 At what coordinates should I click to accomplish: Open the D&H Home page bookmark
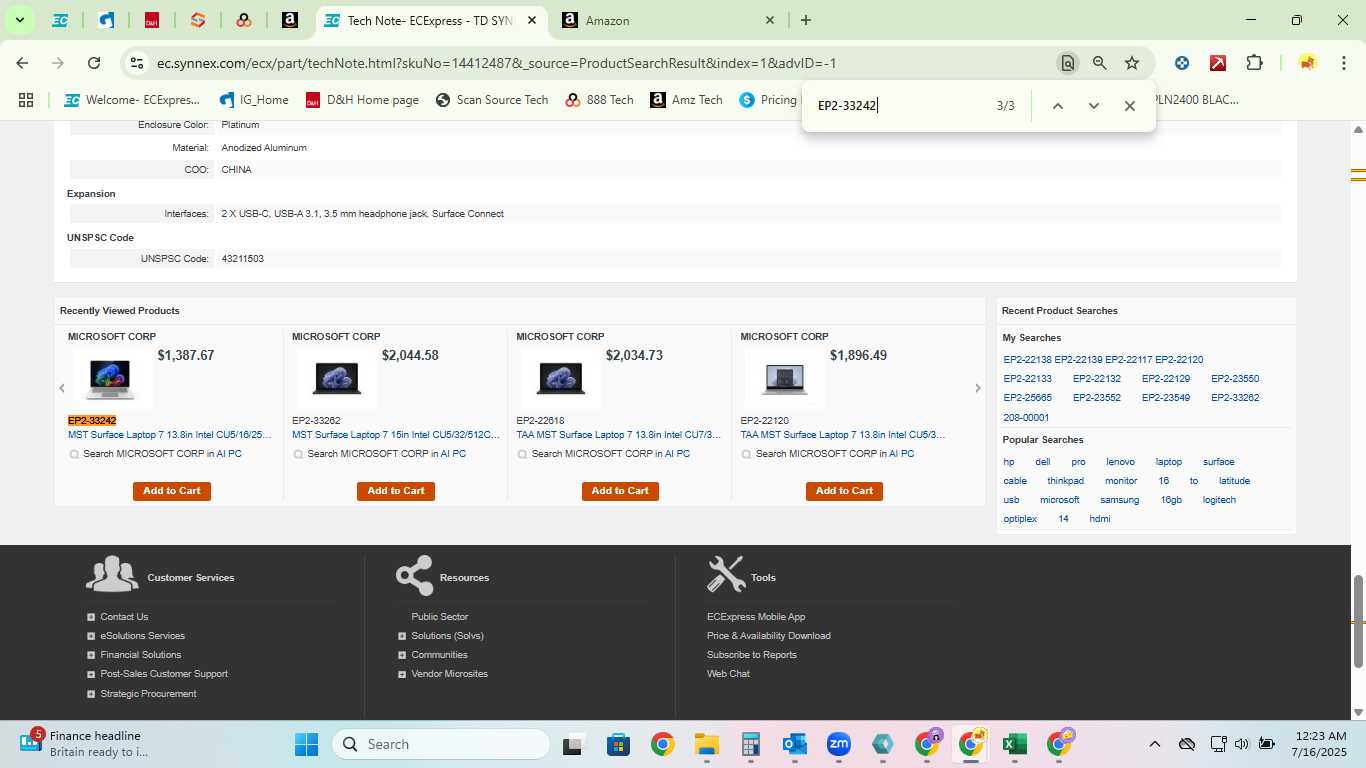362,100
